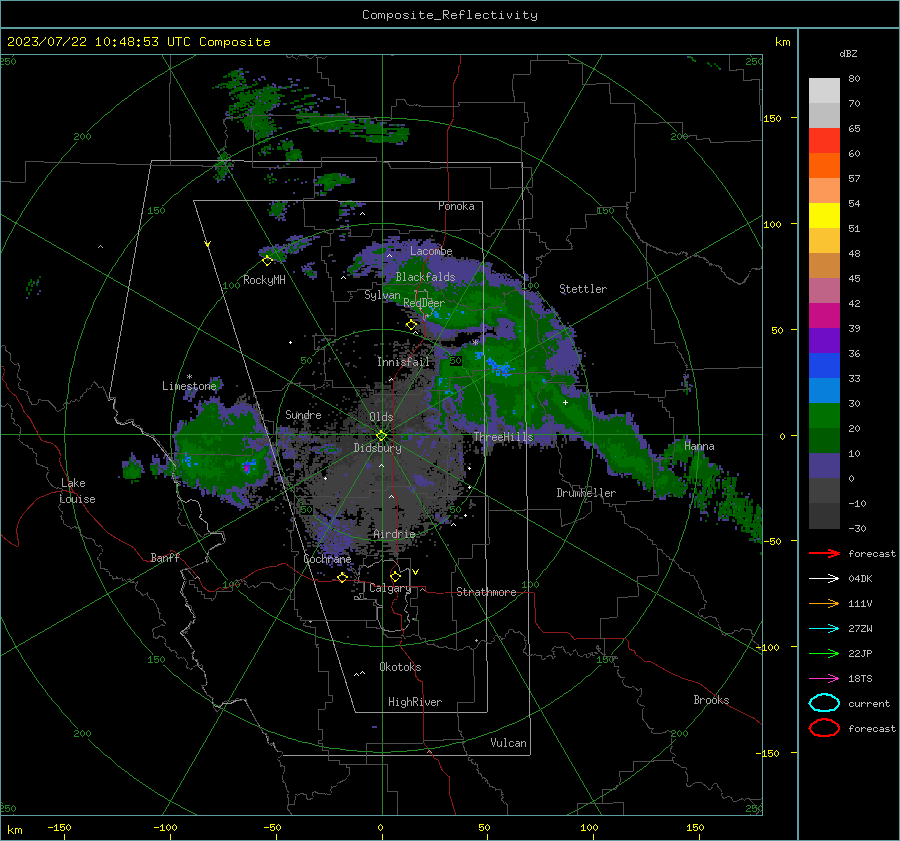The width and height of the screenshot is (900, 841).
Task: Click the yellow diamond marker below RedDeer
Action: pos(412,325)
